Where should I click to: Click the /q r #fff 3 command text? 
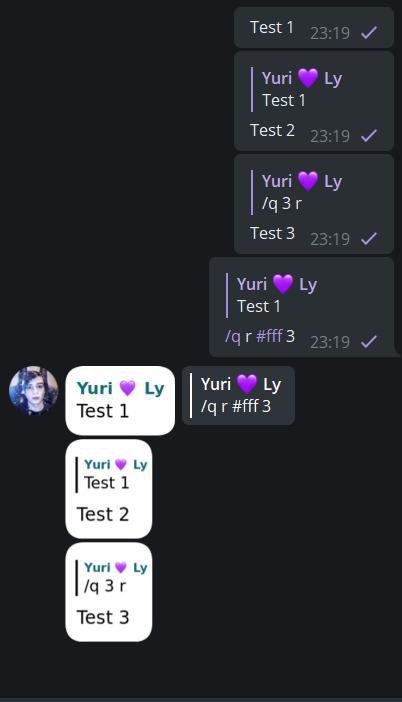coord(260,336)
